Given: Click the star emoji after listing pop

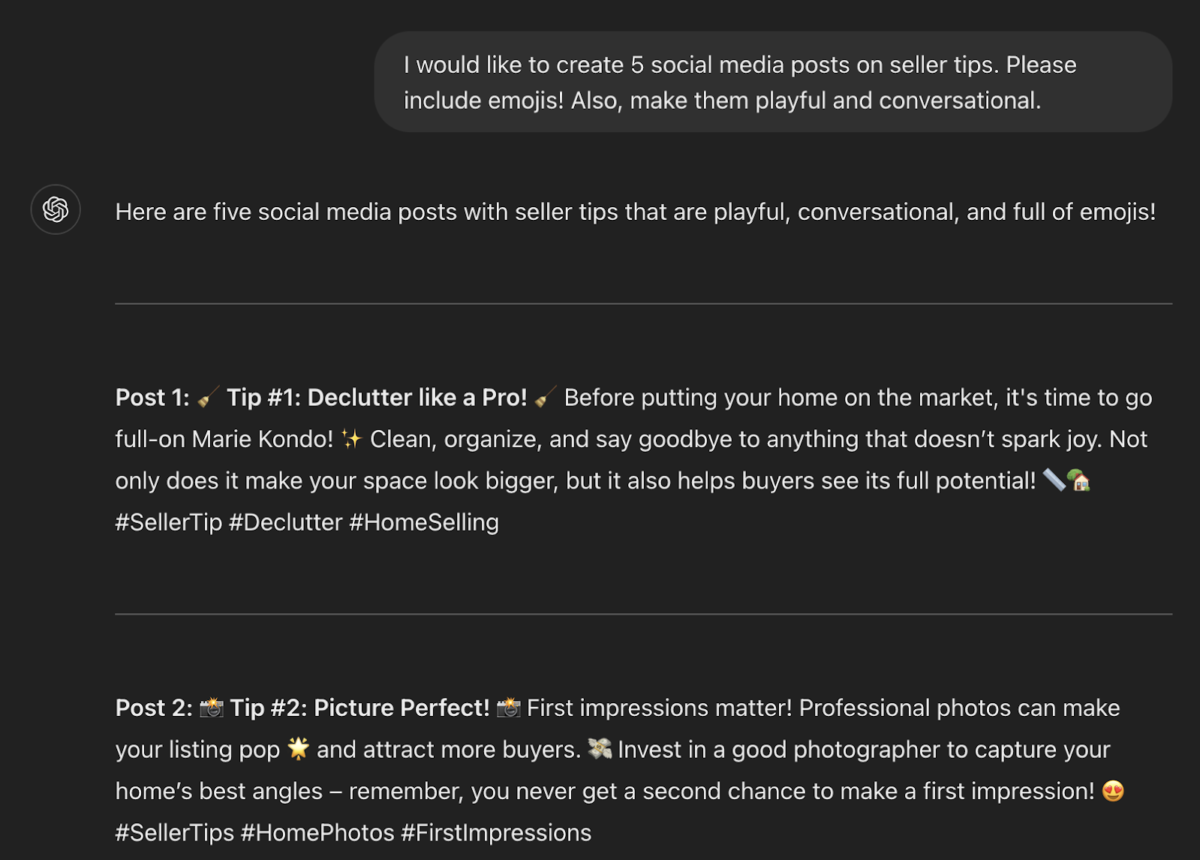Looking at the screenshot, I should 298,749.
